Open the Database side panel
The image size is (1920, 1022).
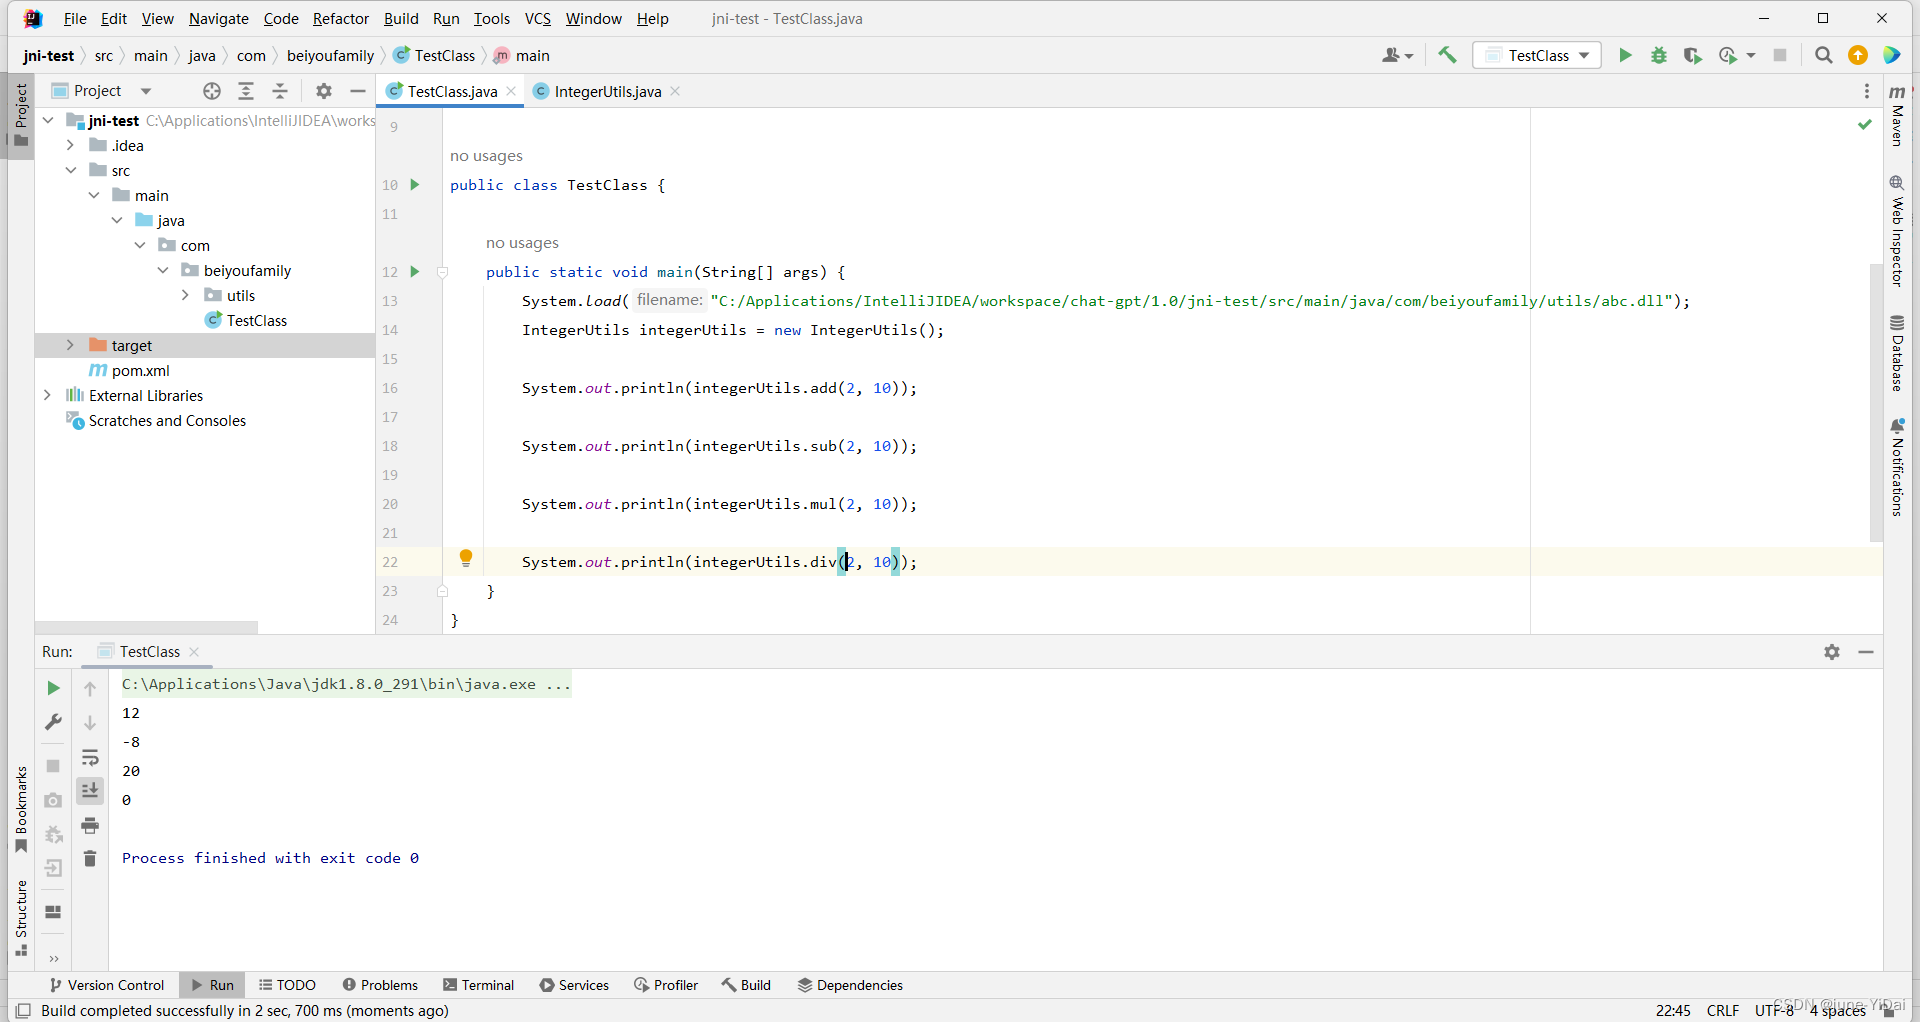[x=1897, y=353]
